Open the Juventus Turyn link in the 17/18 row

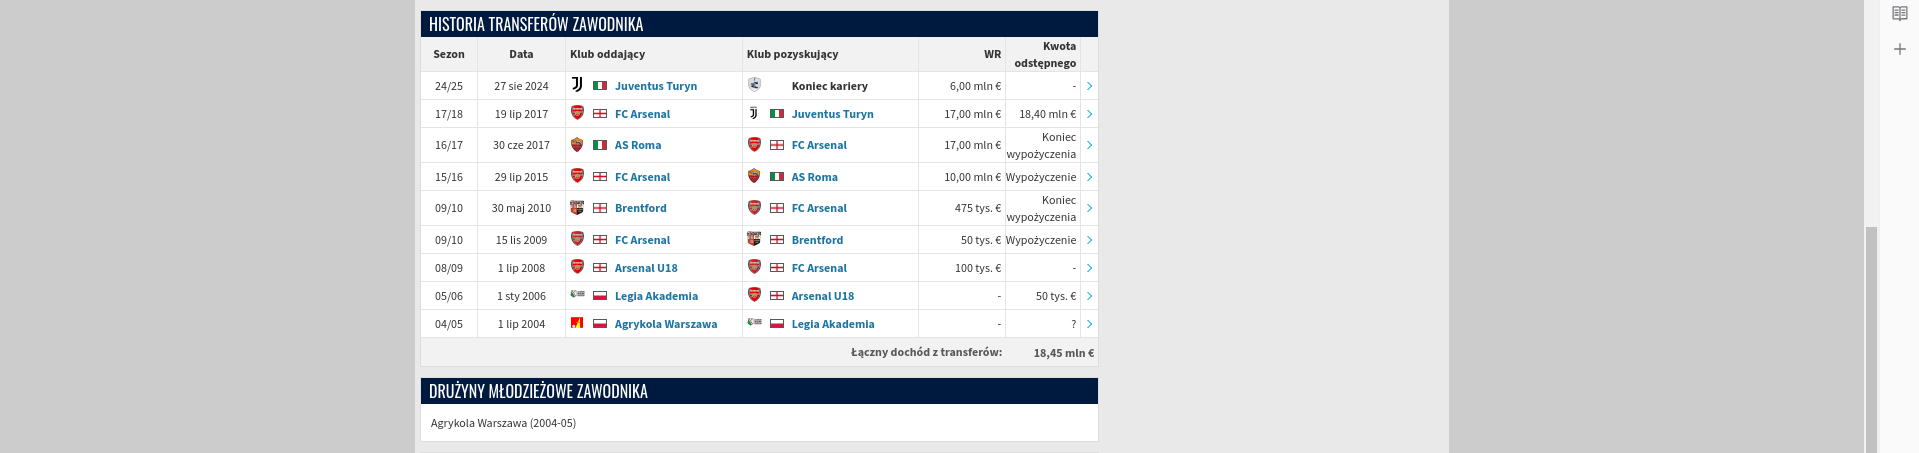pyautogui.click(x=832, y=114)
